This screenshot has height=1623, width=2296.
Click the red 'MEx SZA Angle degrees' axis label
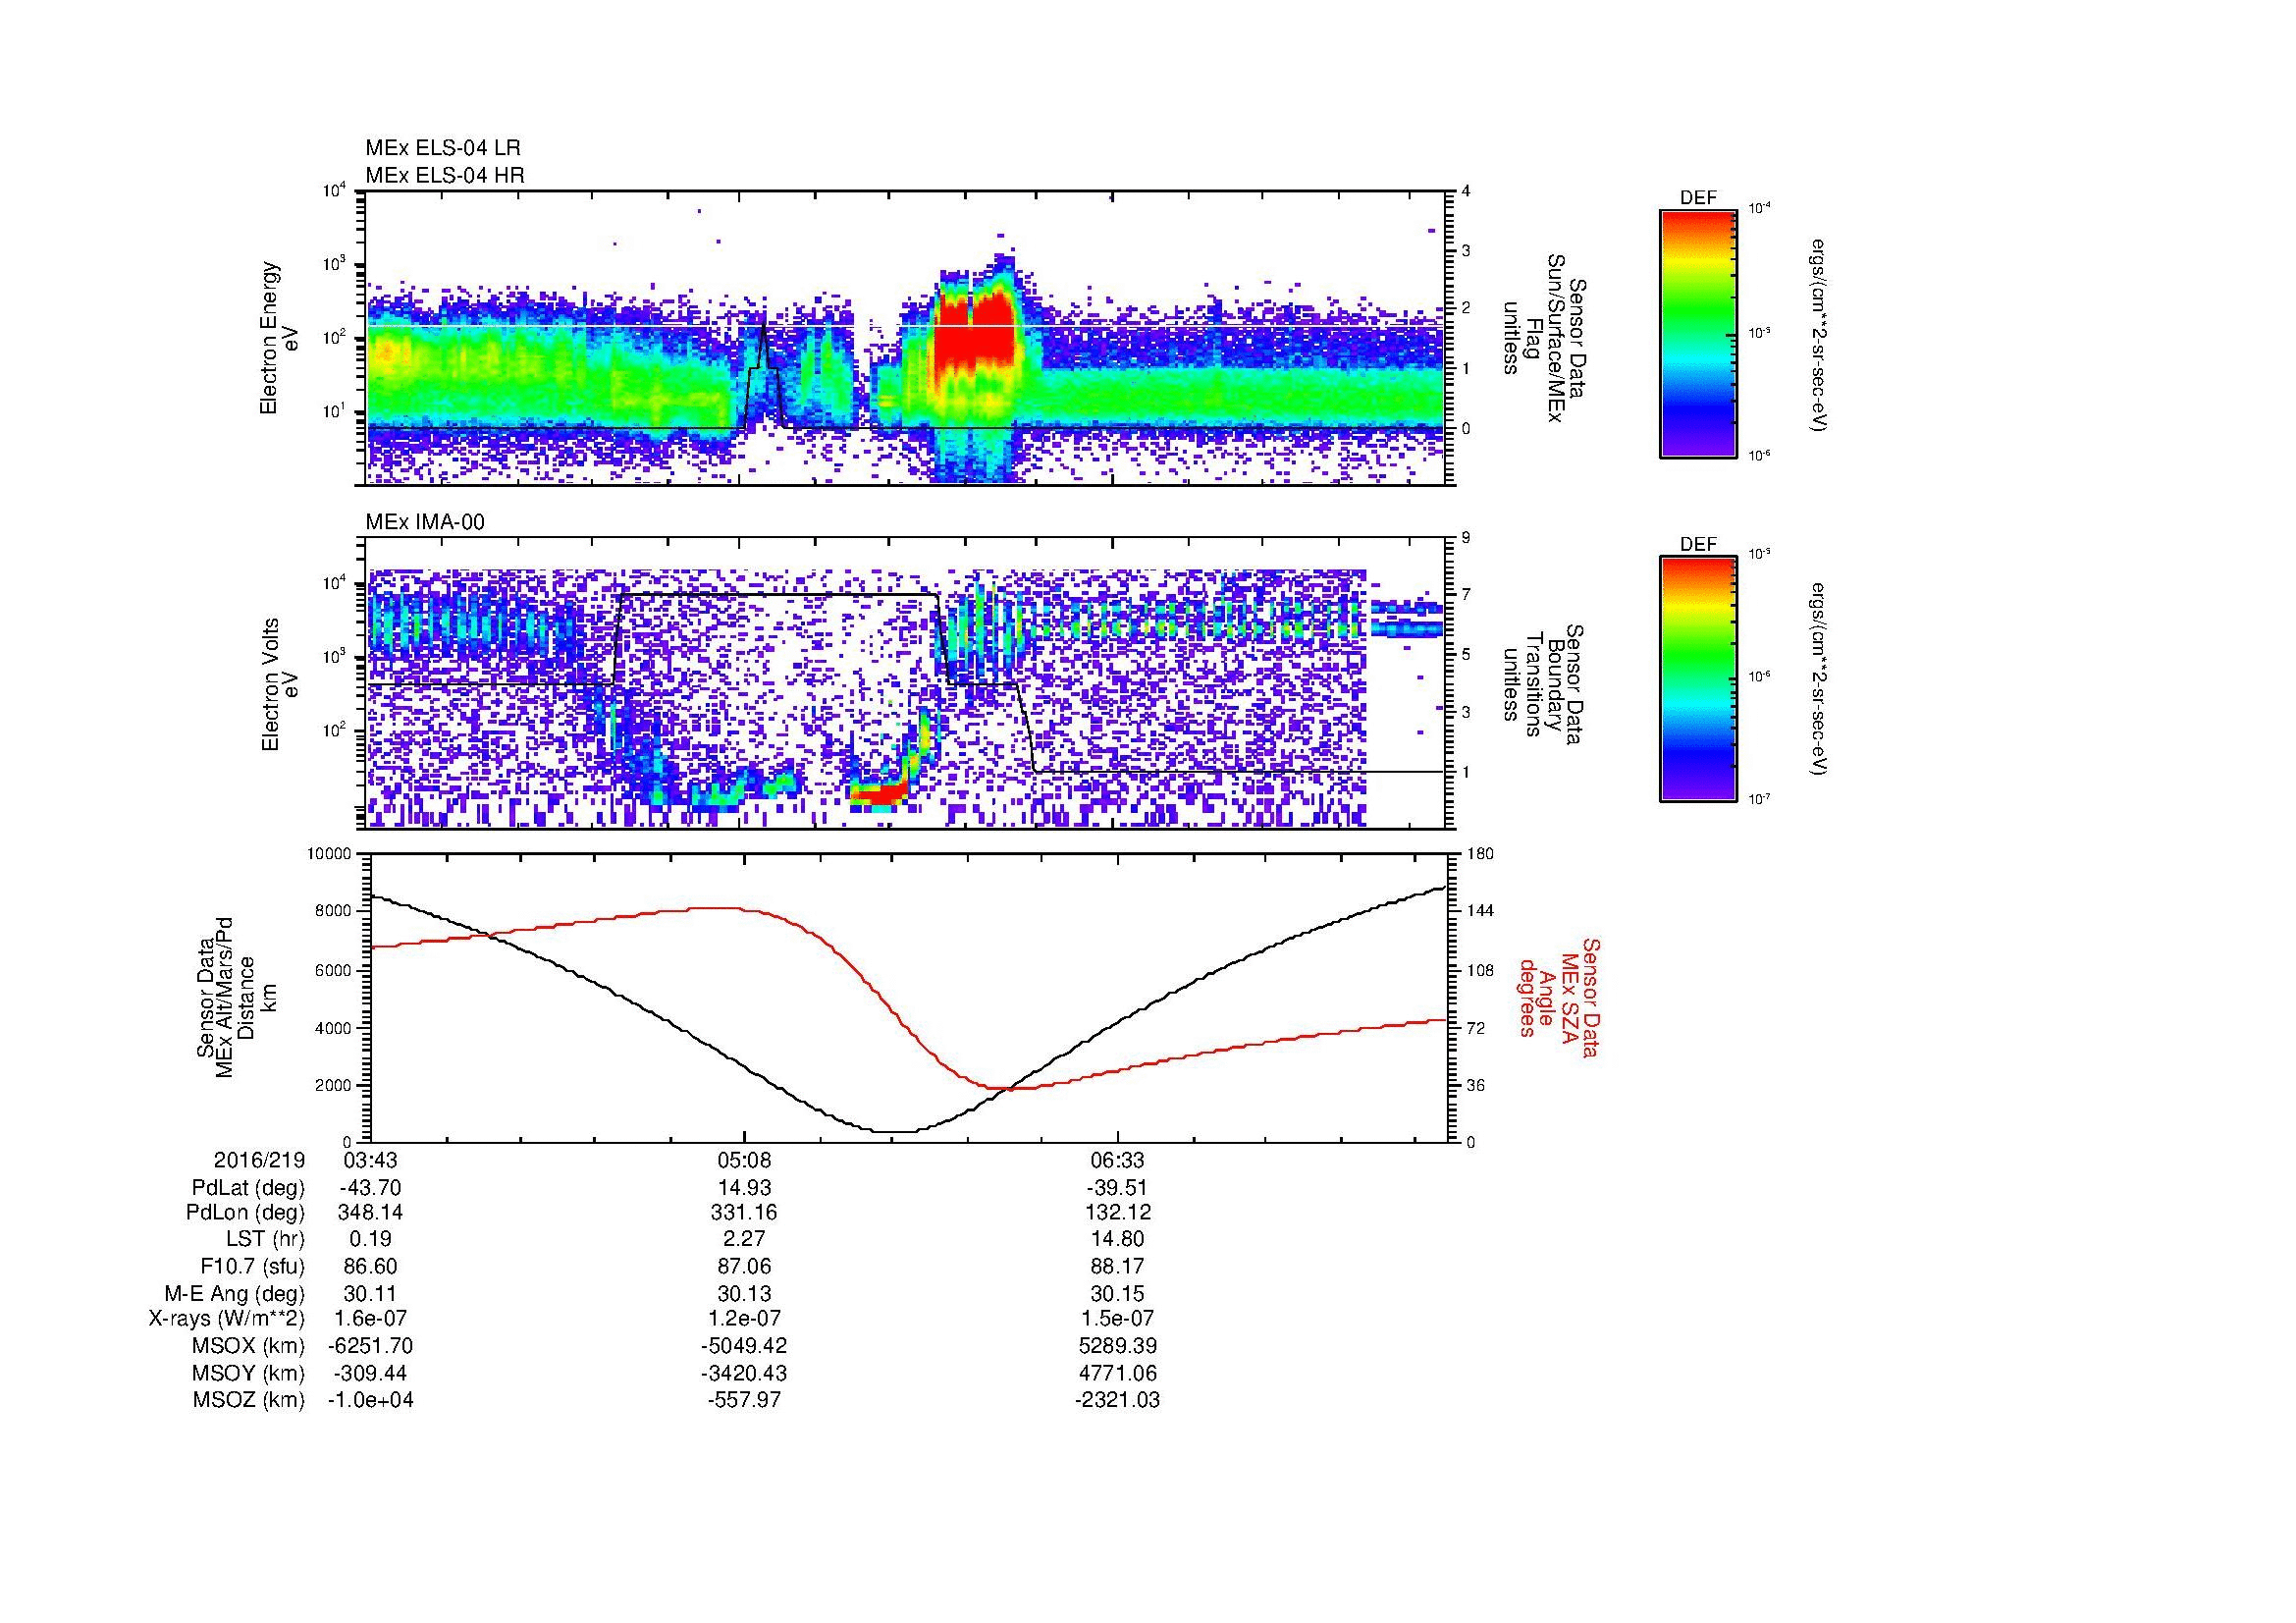tap(1558, 998)
